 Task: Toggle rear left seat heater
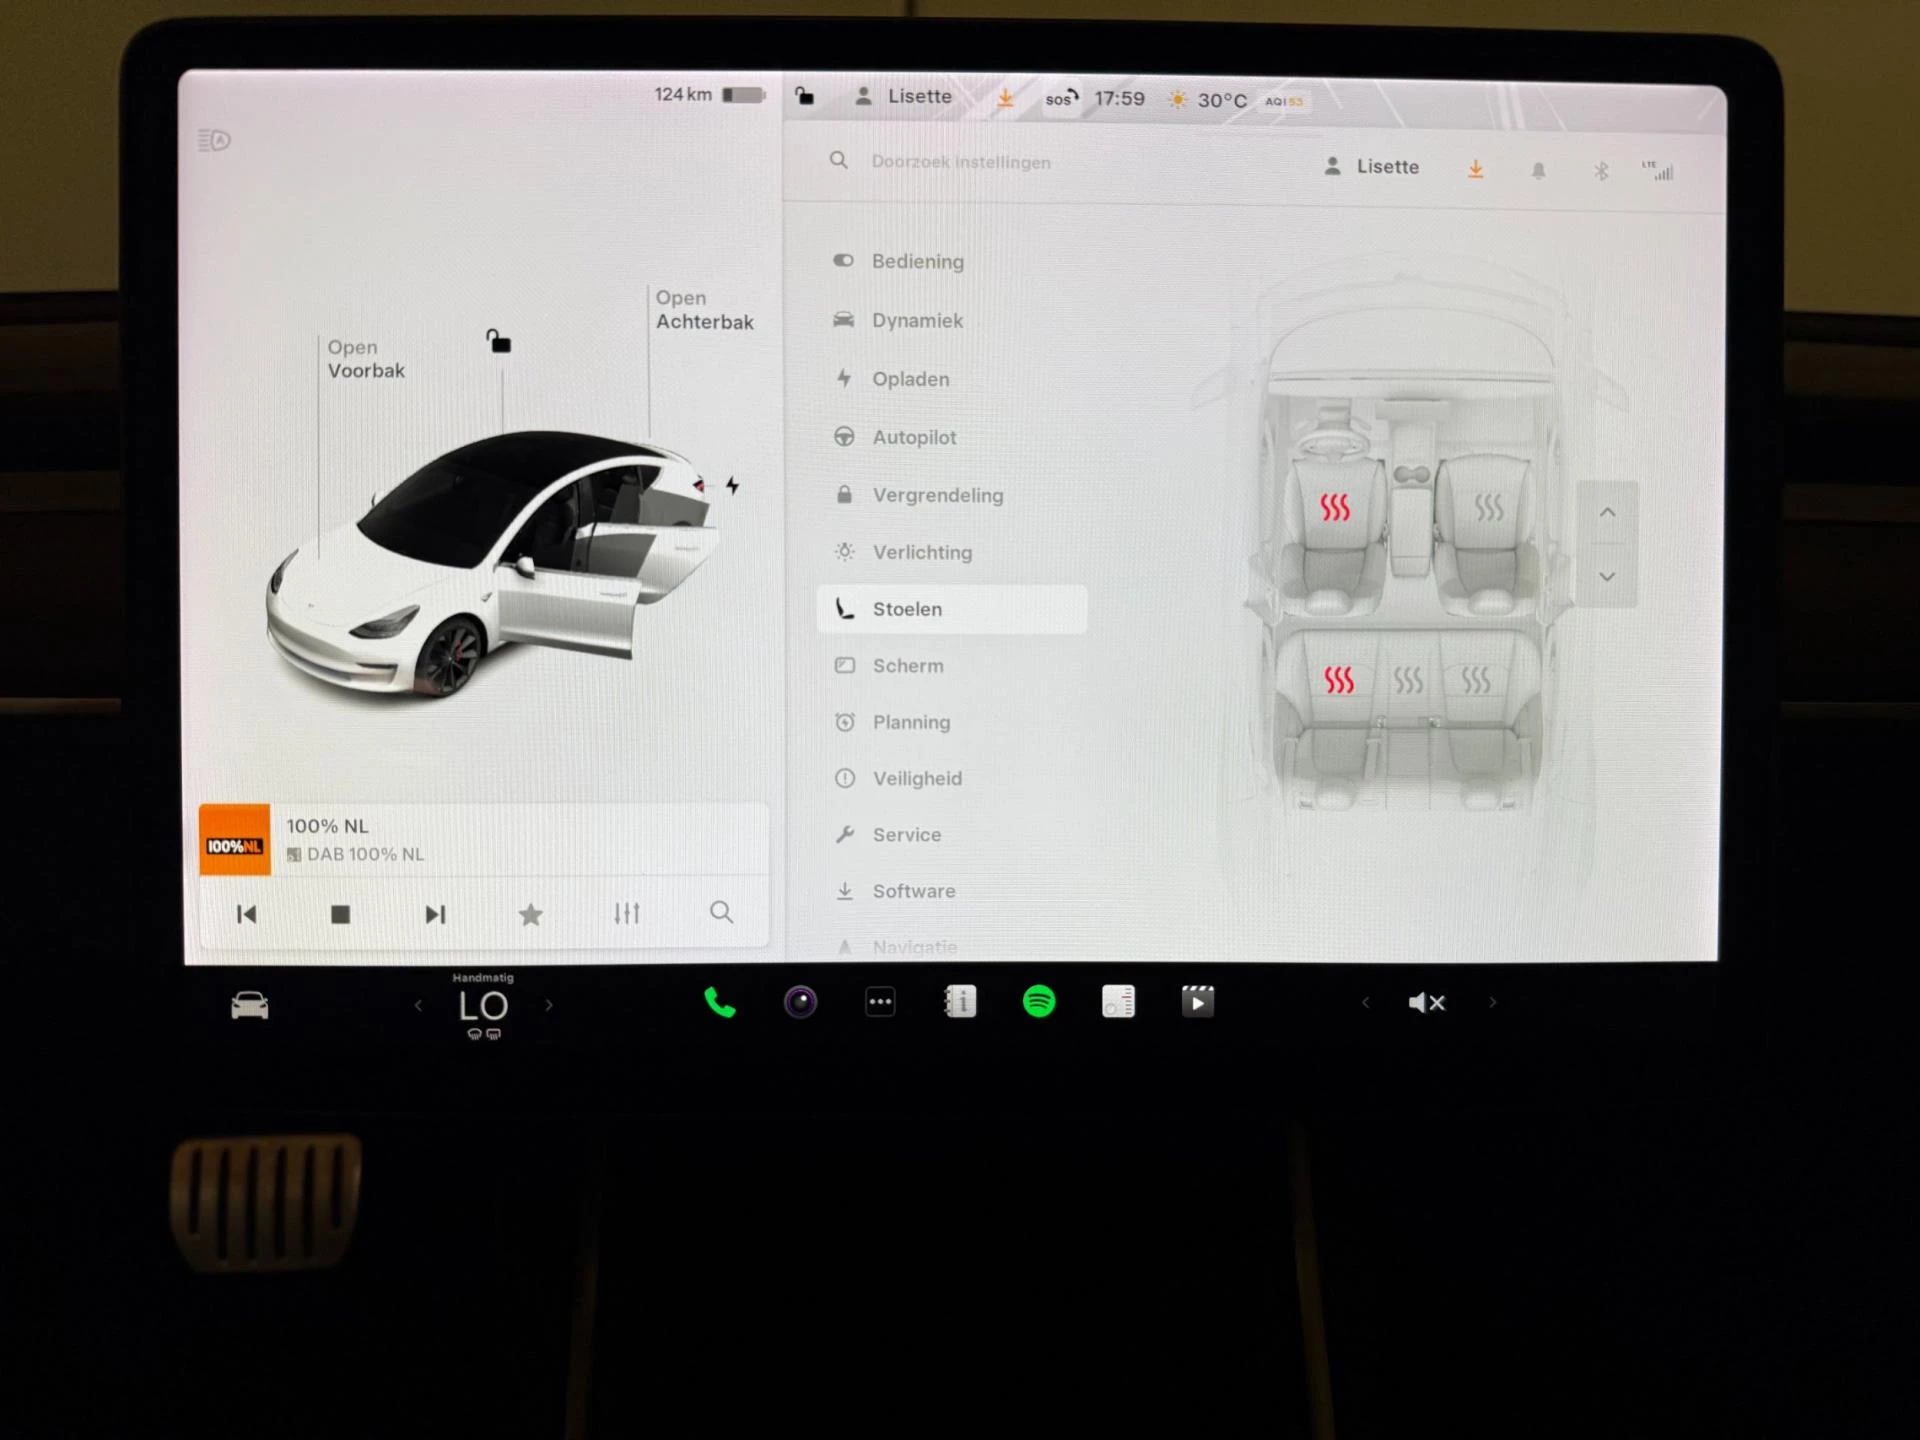pos(1338,681)
